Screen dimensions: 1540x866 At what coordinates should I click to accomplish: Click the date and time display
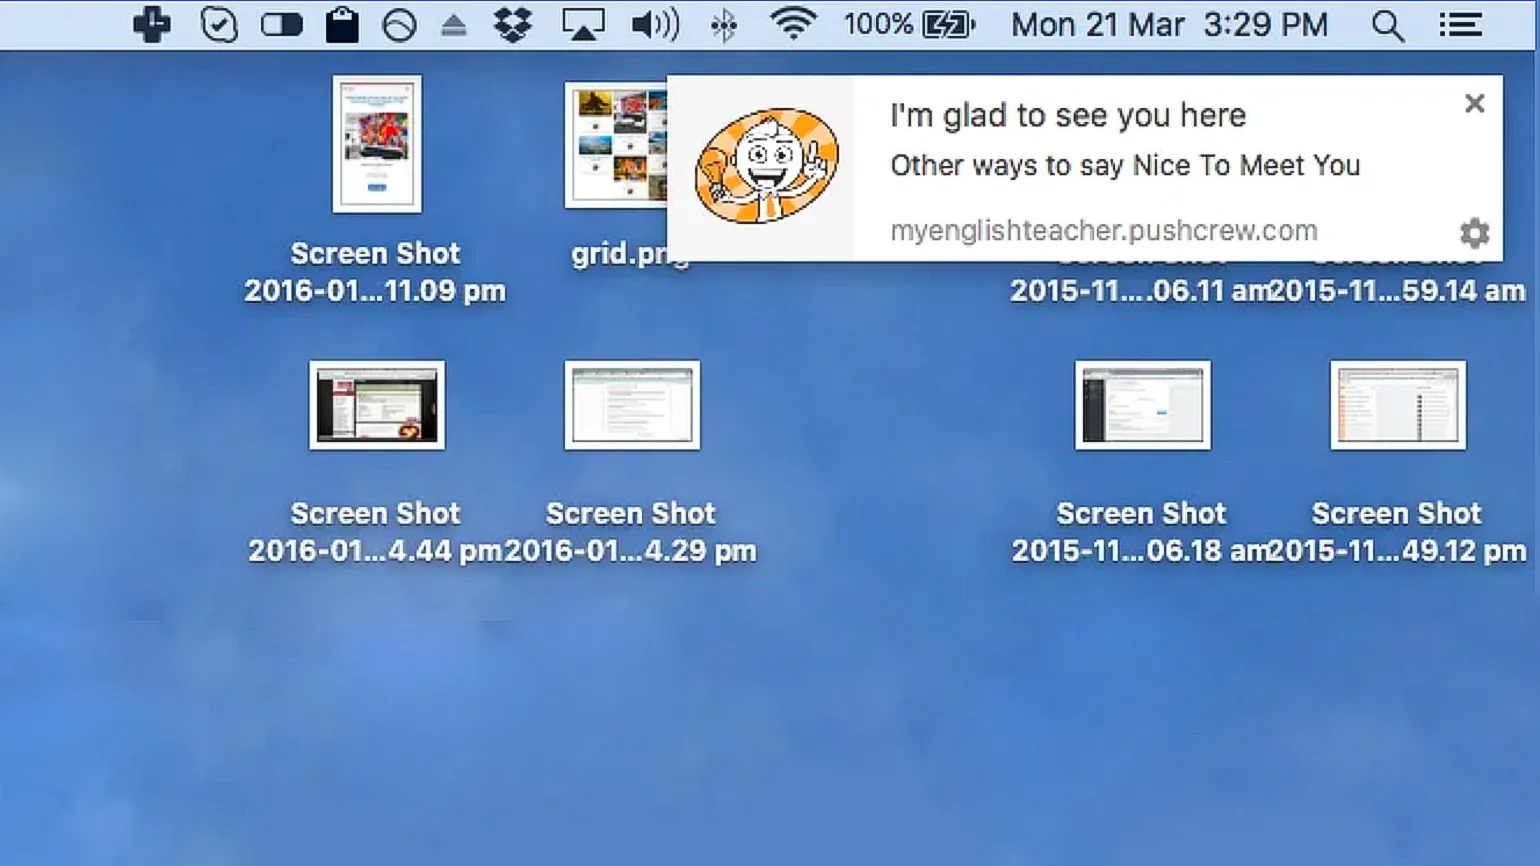[1169, 24]
